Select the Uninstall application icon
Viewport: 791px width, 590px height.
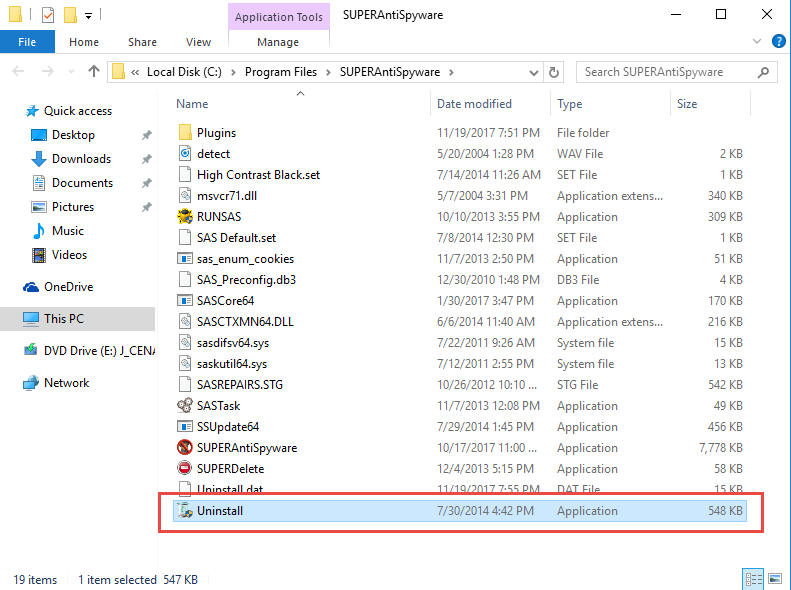point(185,511)
